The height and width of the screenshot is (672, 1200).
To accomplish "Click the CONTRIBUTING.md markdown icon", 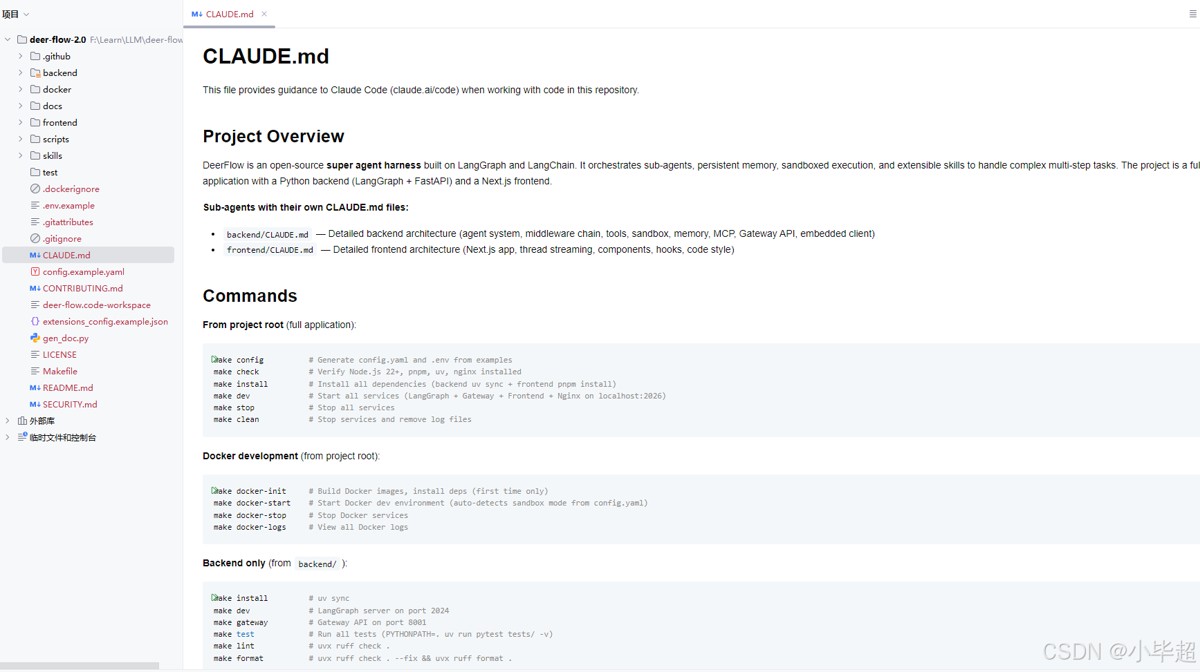I will click(x=35, y=288).
